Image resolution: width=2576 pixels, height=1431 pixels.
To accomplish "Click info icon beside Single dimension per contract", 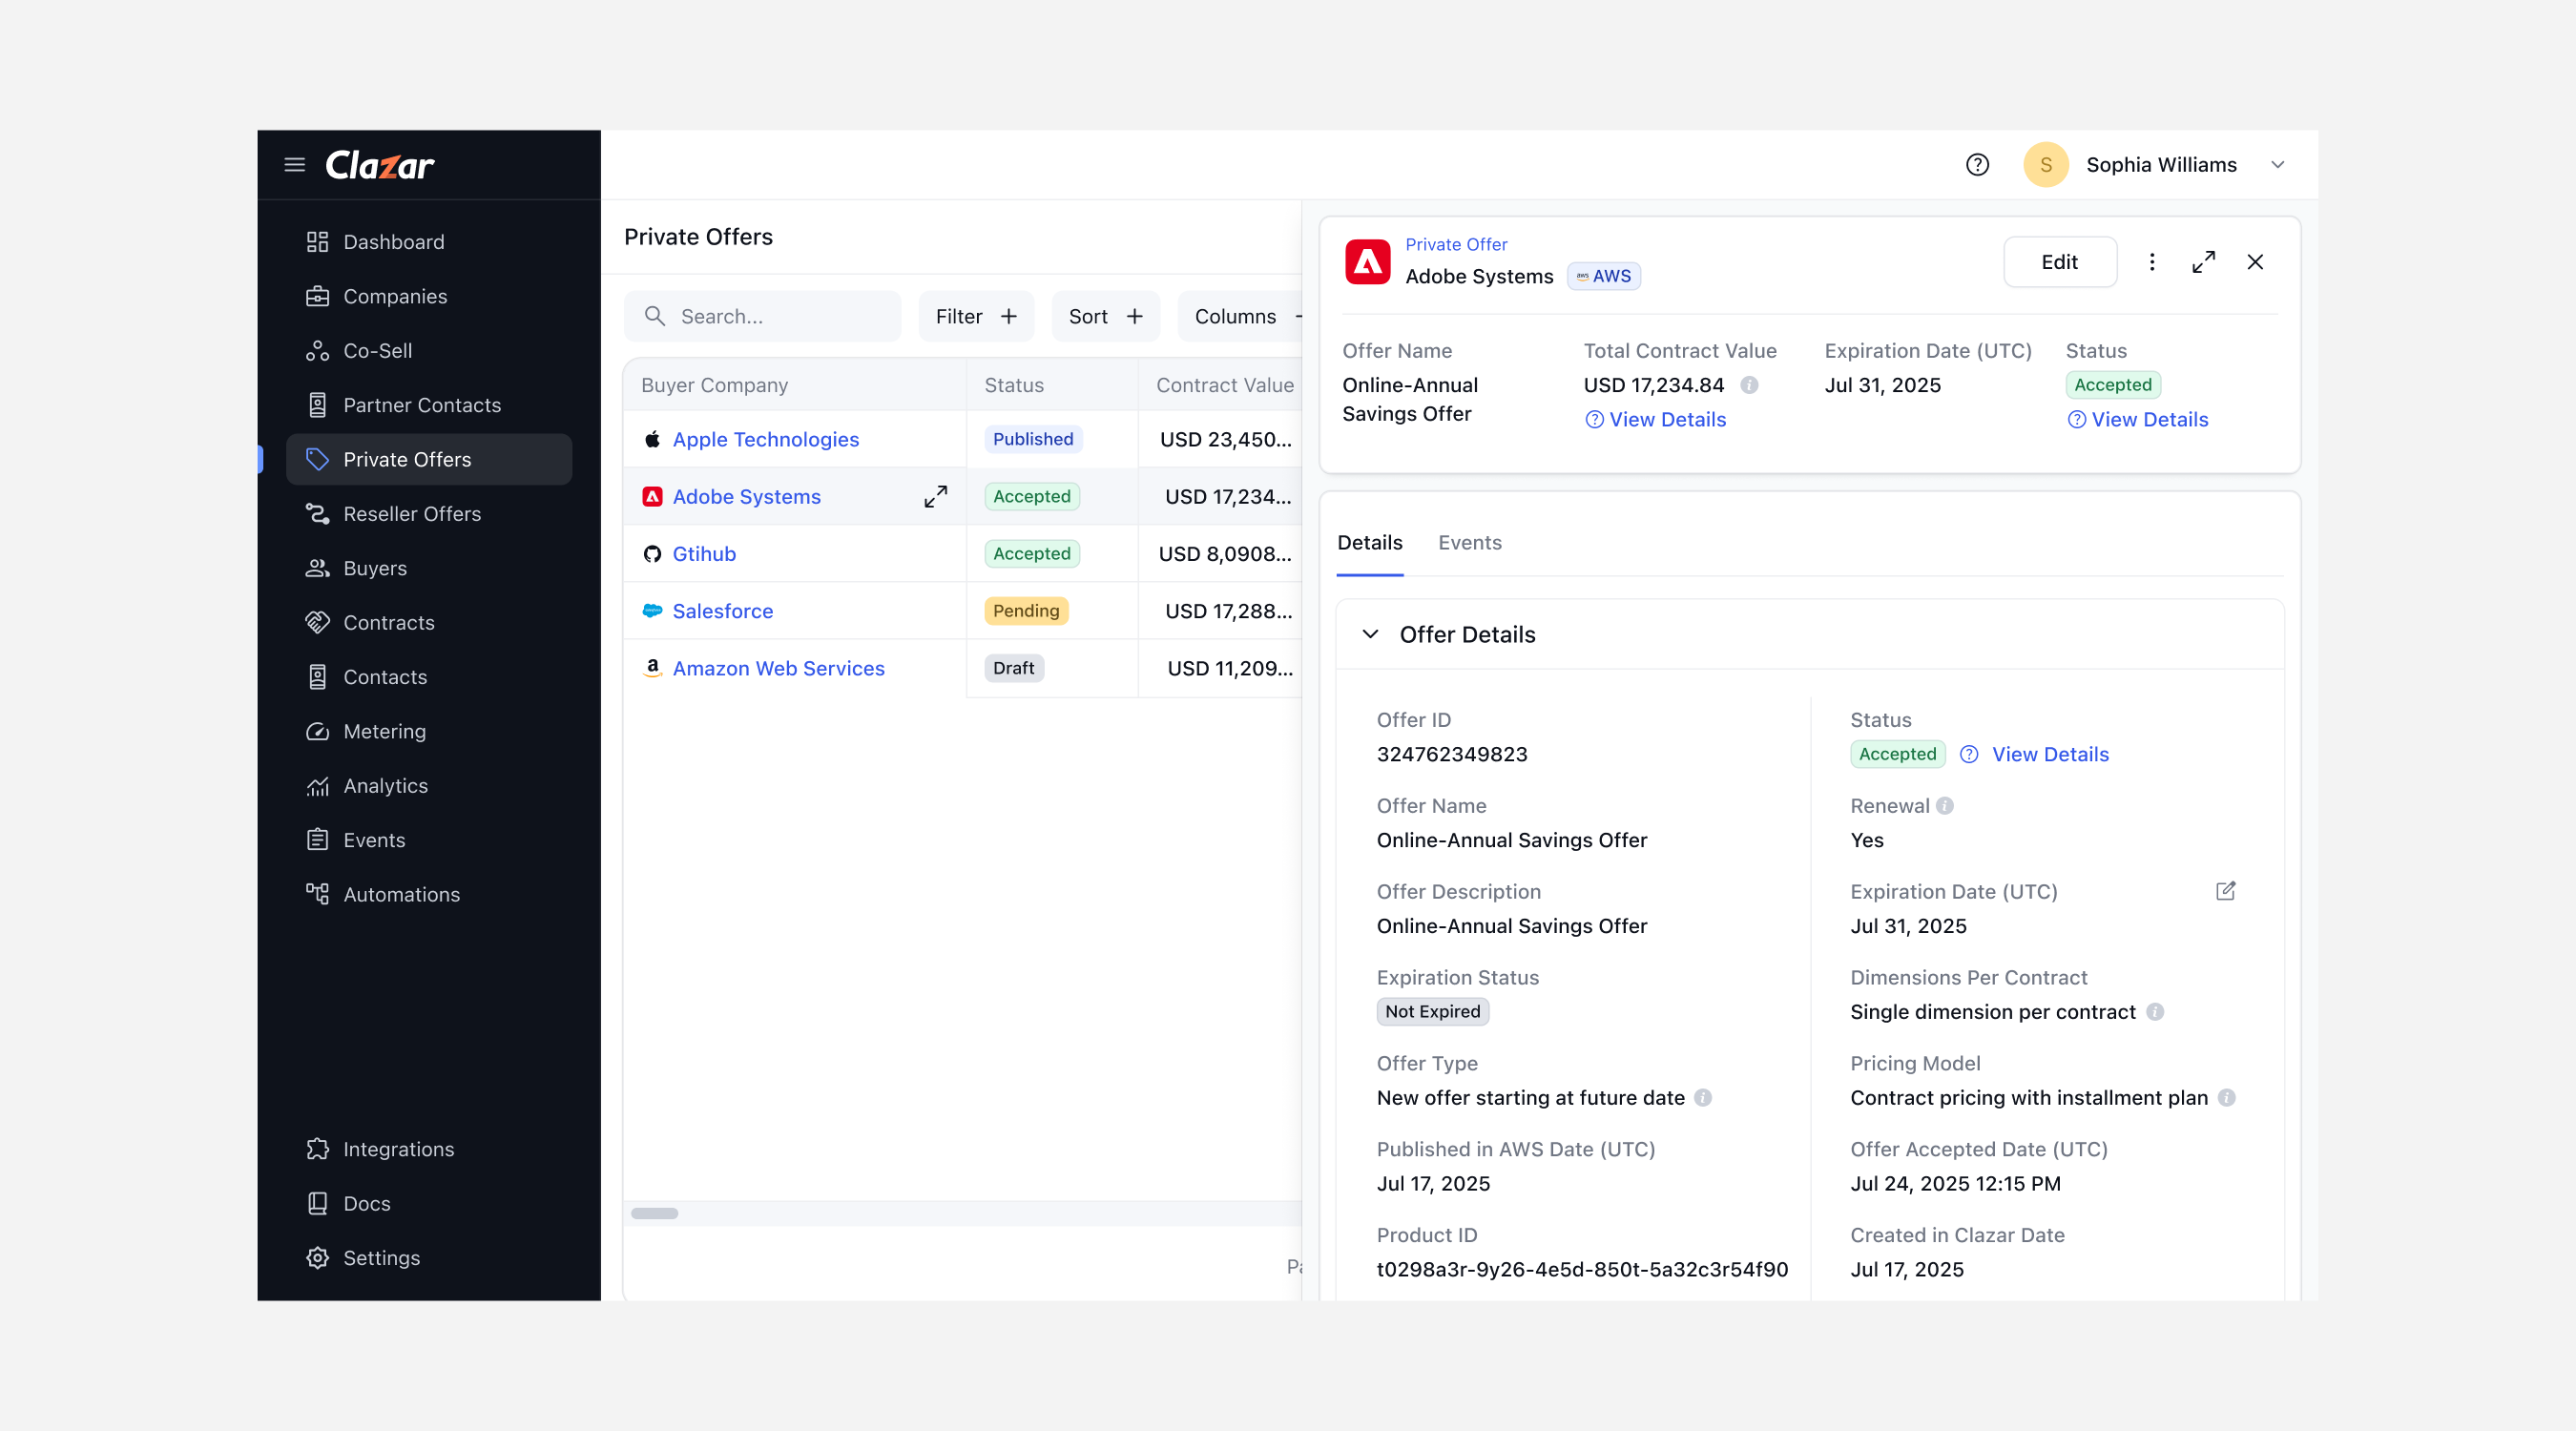I will [2155, 1012].
